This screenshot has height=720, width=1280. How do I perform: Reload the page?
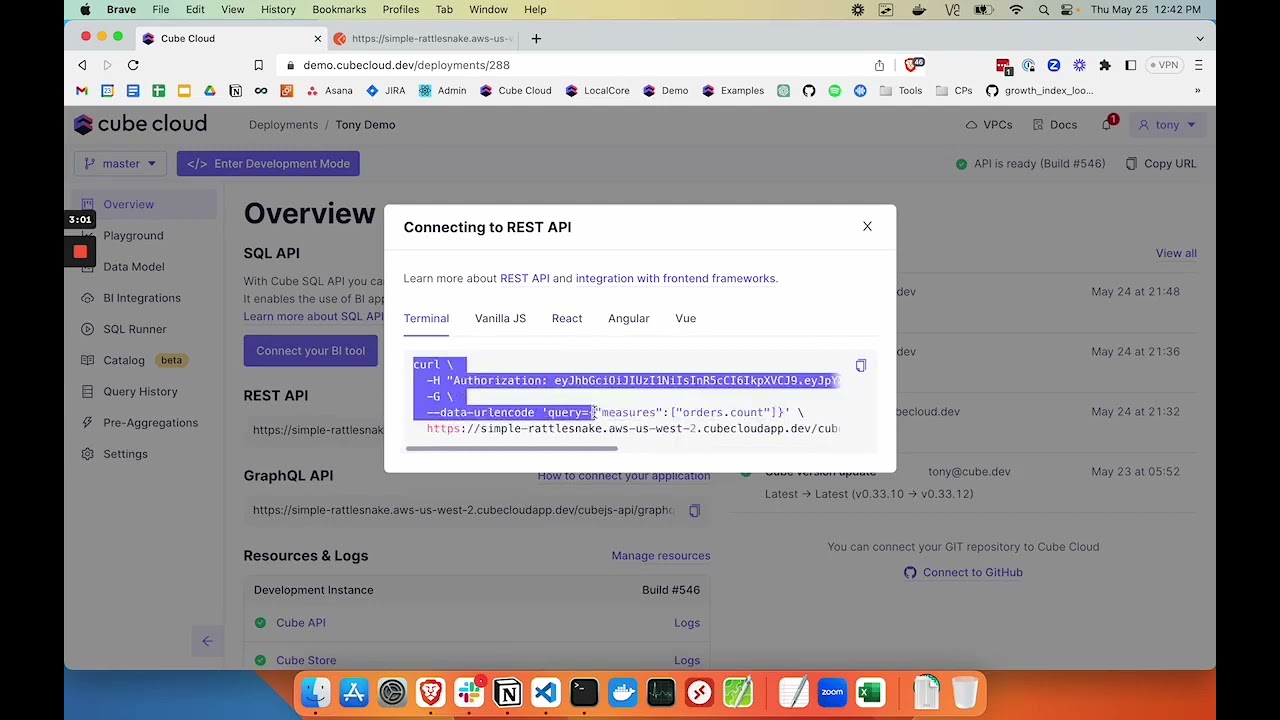[133, 65]
